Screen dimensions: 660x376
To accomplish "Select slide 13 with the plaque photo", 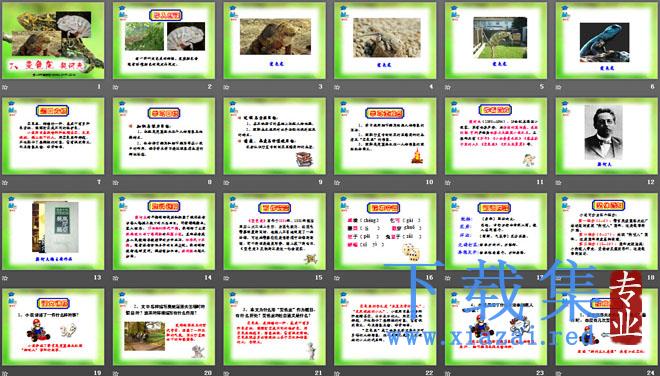I will click(53, 232).
